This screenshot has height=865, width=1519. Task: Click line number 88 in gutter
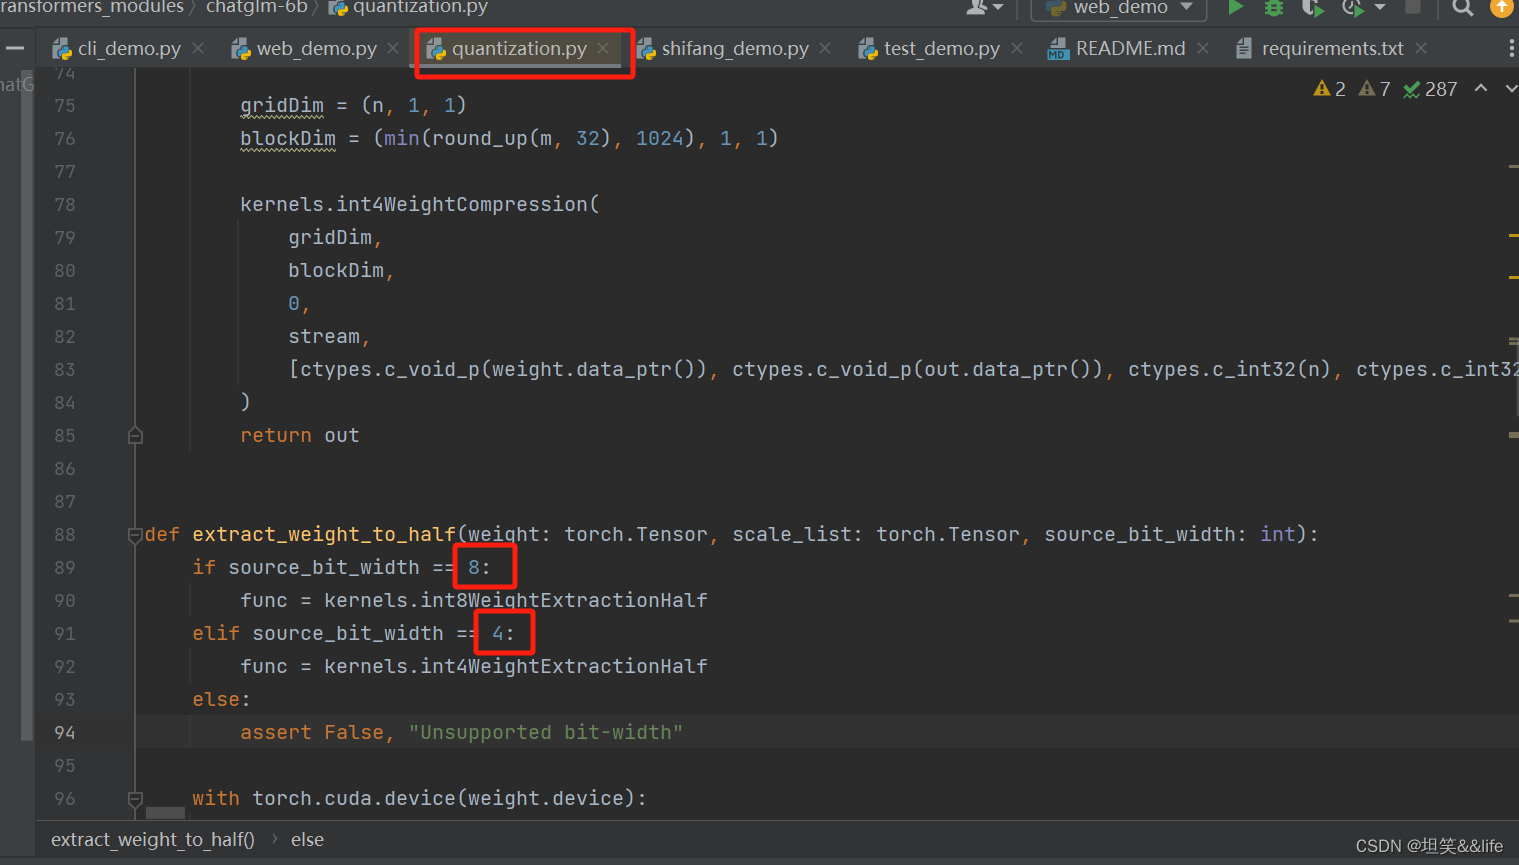coord(65,535)
